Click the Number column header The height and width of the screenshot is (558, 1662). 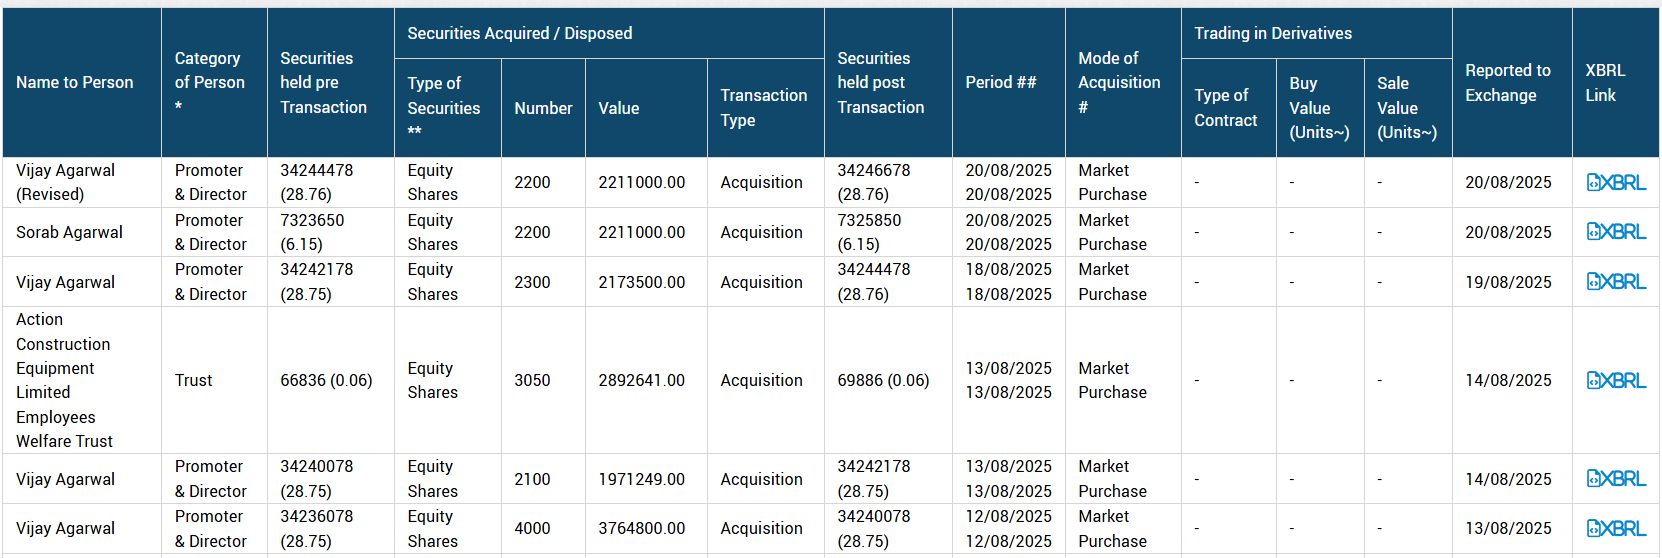point(543,108)
